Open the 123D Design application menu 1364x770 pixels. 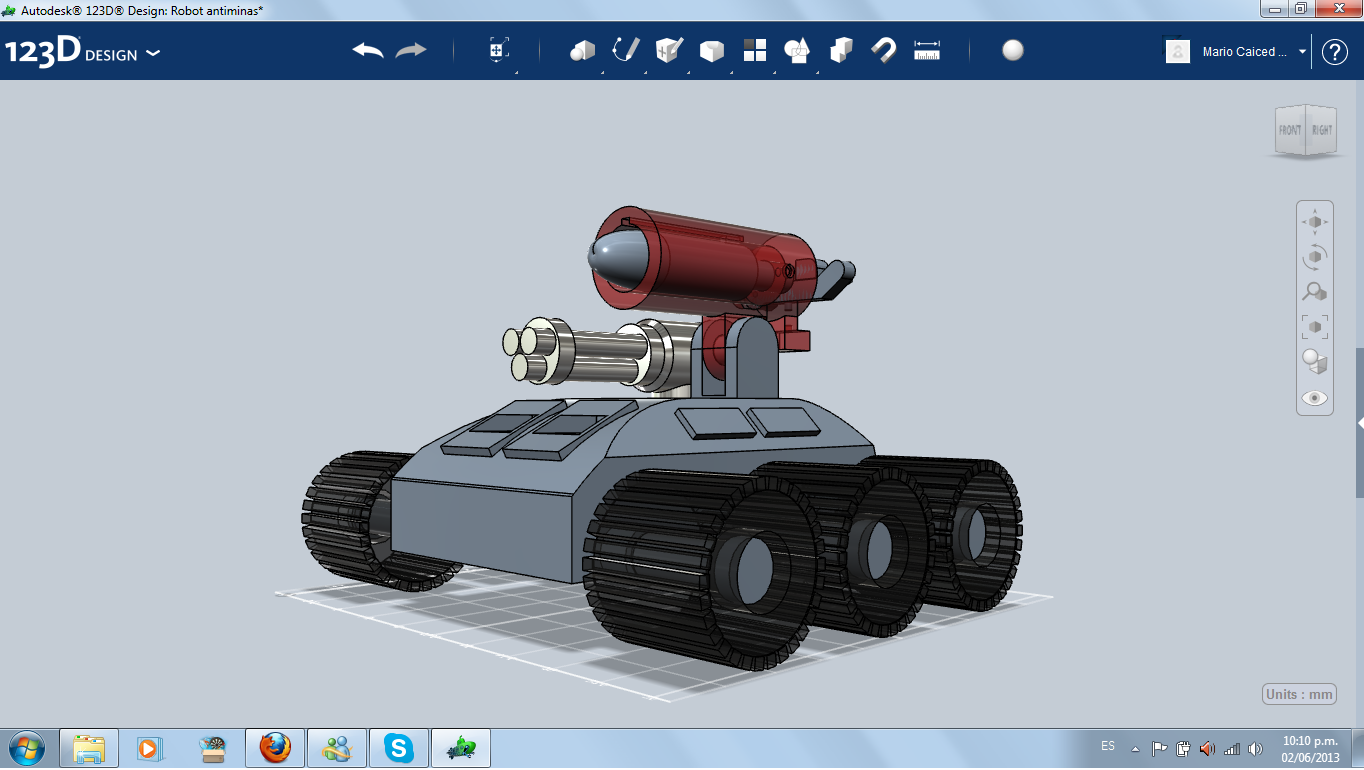click(x=83, y=52)
